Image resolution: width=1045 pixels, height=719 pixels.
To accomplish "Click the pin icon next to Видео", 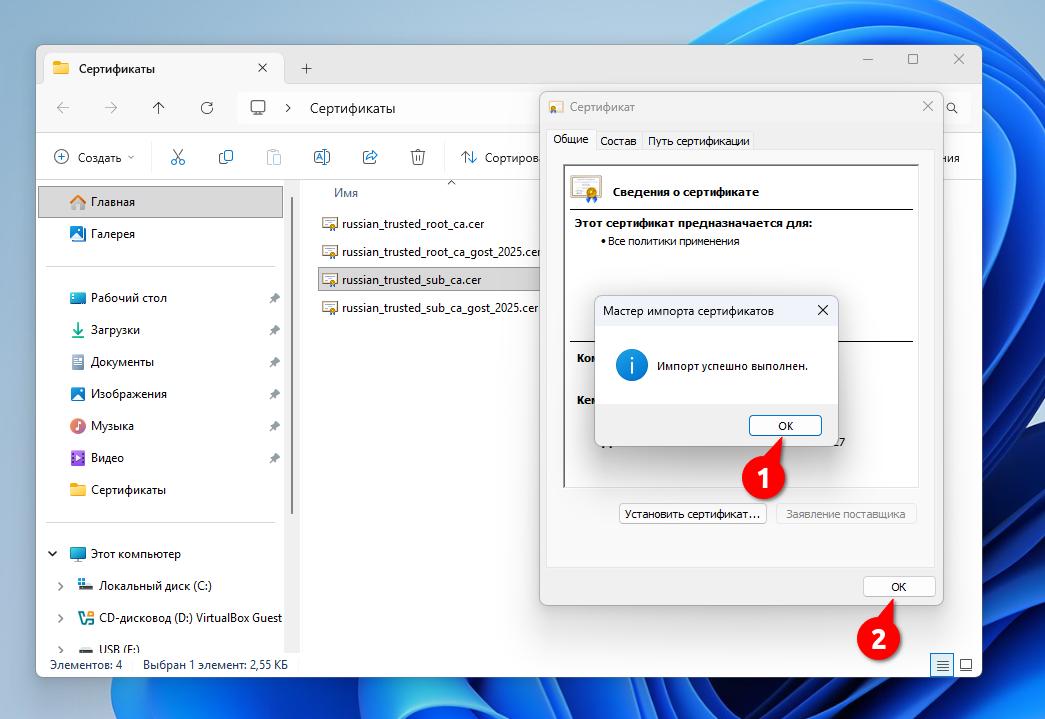I will (274, 458).
